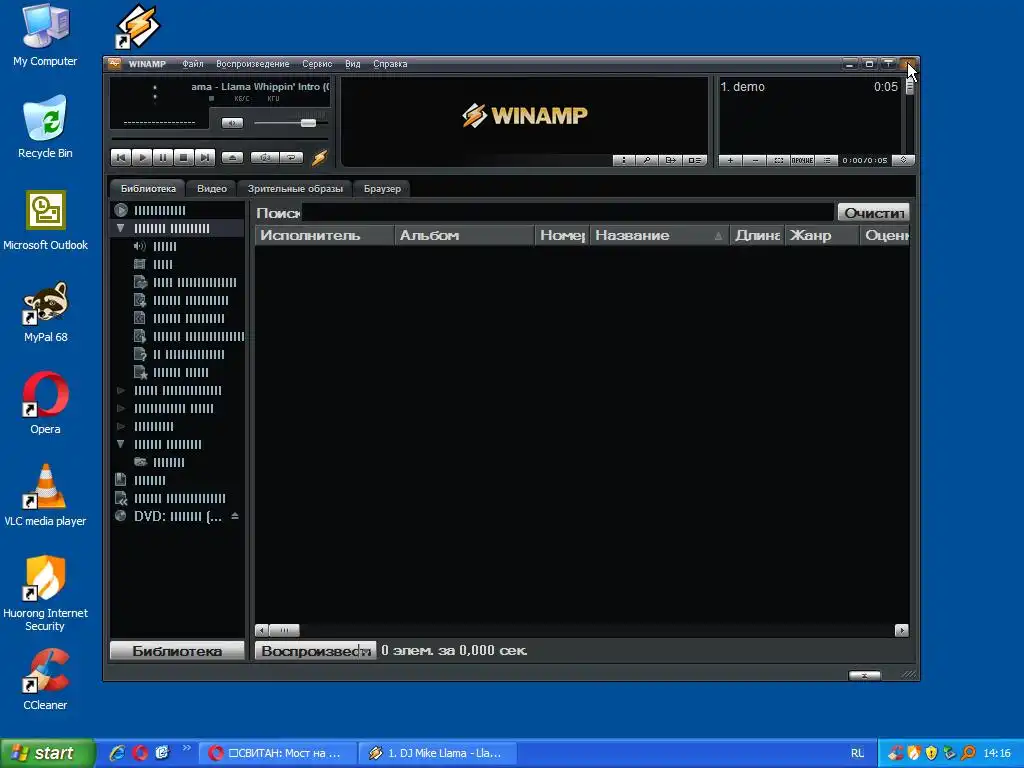The height and width of the screenshot is (768, 1024).
Task: Open the Вид menu
Action: [353, 64]
